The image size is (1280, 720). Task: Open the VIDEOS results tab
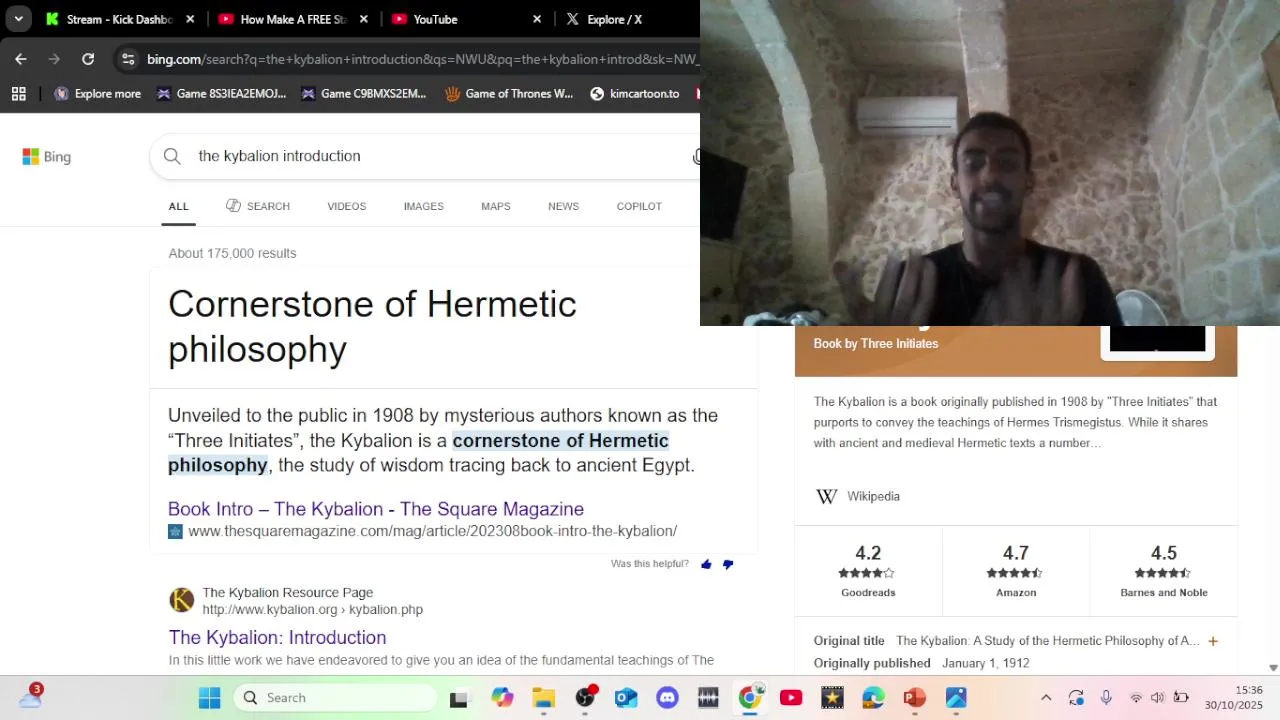pos(346,206)
